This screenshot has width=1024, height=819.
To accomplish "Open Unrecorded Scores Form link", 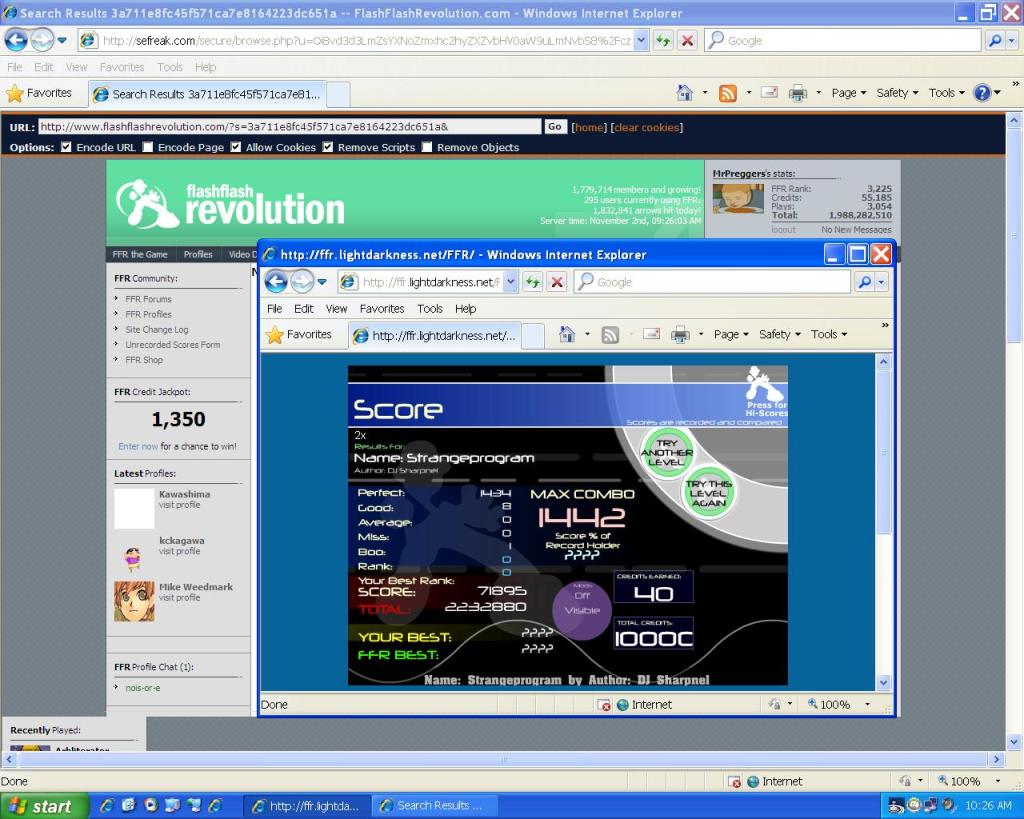I will pos(172,345).
